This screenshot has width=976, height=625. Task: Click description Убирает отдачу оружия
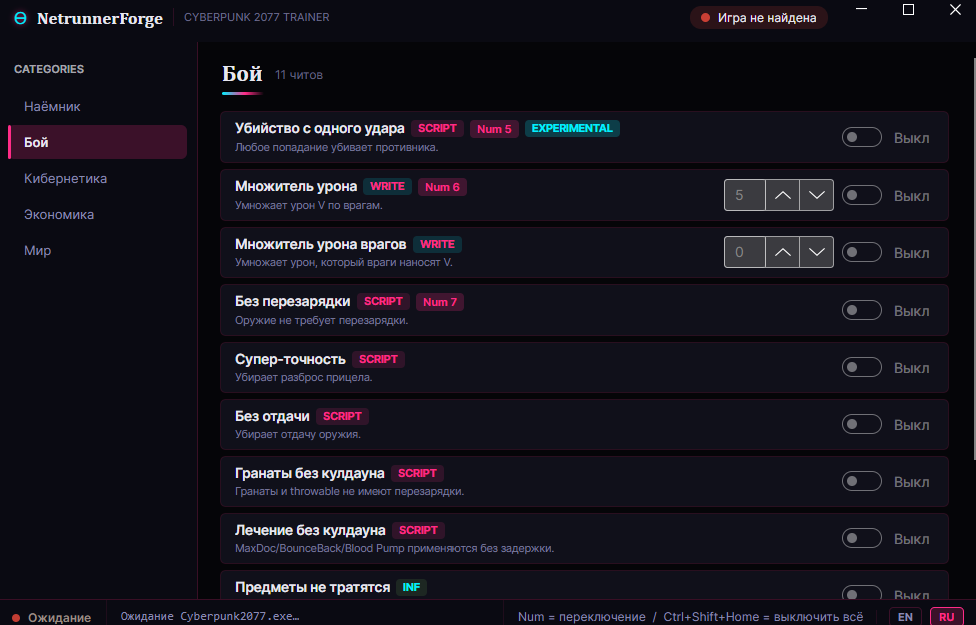pyautogui.click(x=298, y=435)
